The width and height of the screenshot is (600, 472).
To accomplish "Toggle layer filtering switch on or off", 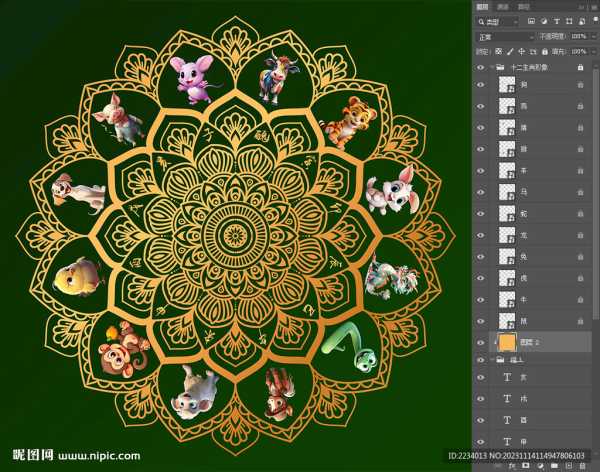I will point(595,20).
